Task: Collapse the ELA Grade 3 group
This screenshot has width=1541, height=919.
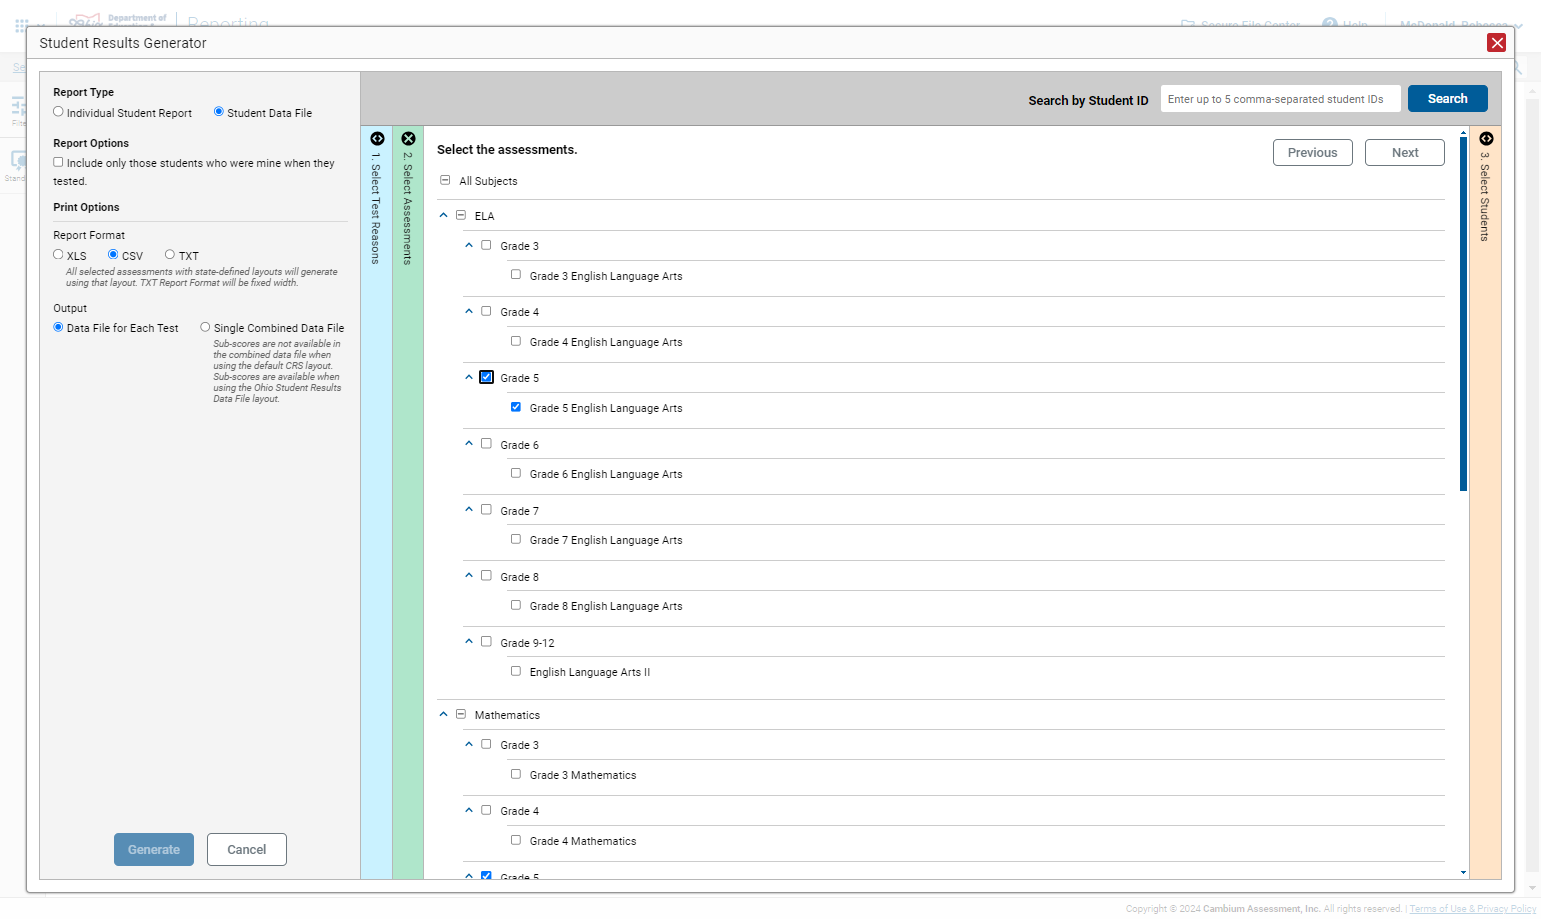Action: [x=468, y=245]
